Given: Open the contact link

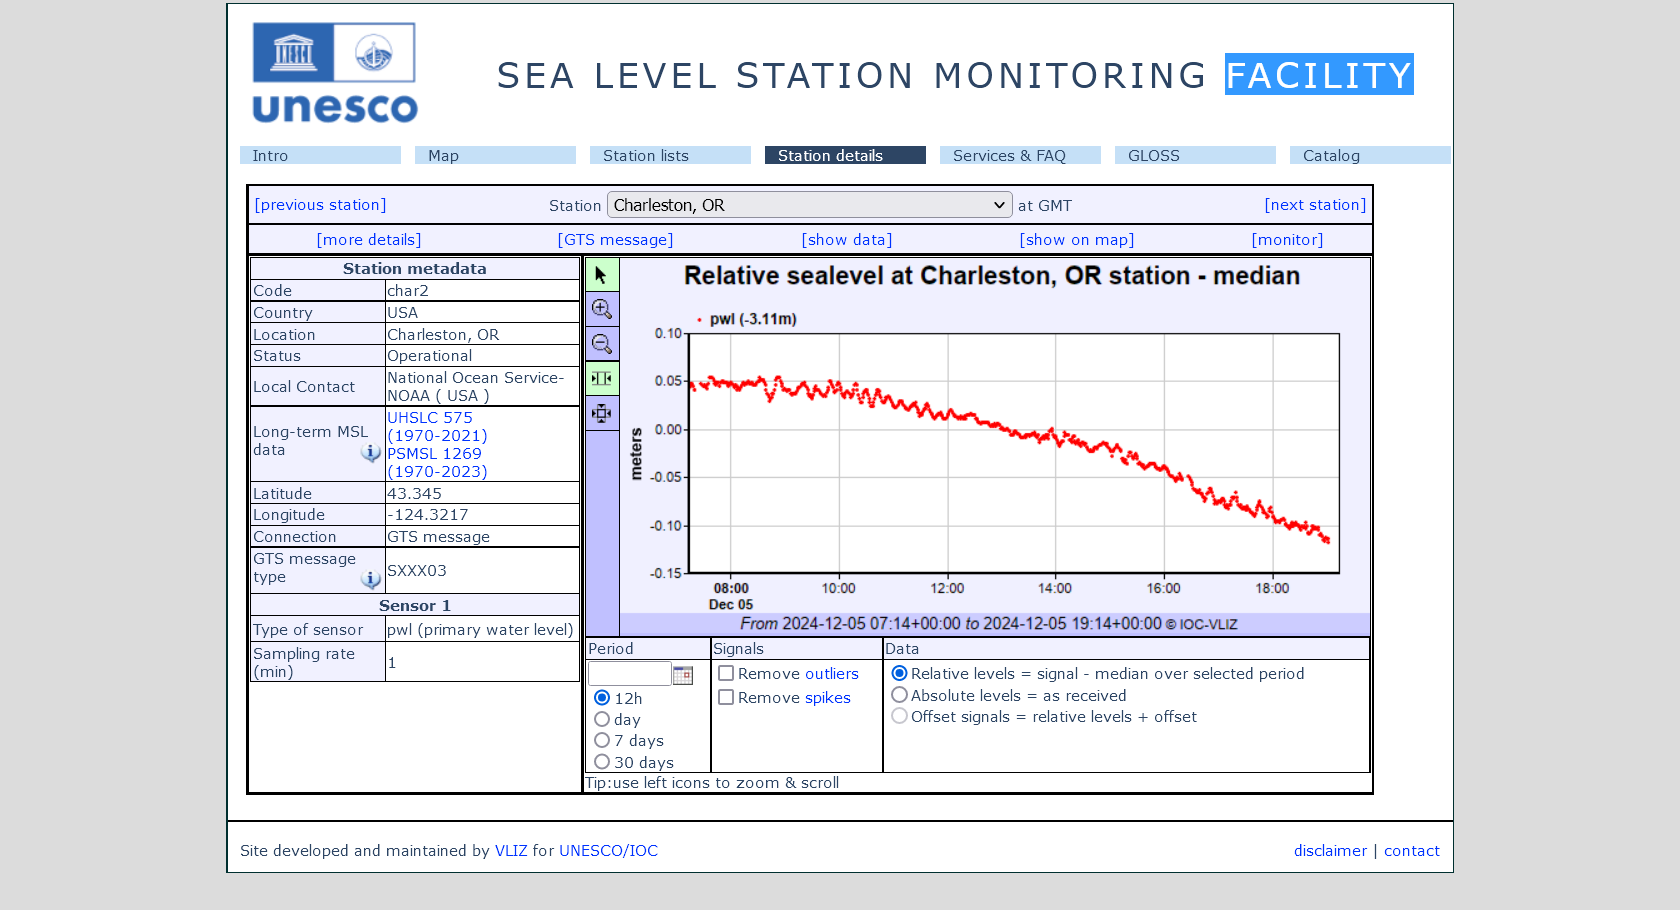Looking at the screenshot, I should coord(1412,851).
